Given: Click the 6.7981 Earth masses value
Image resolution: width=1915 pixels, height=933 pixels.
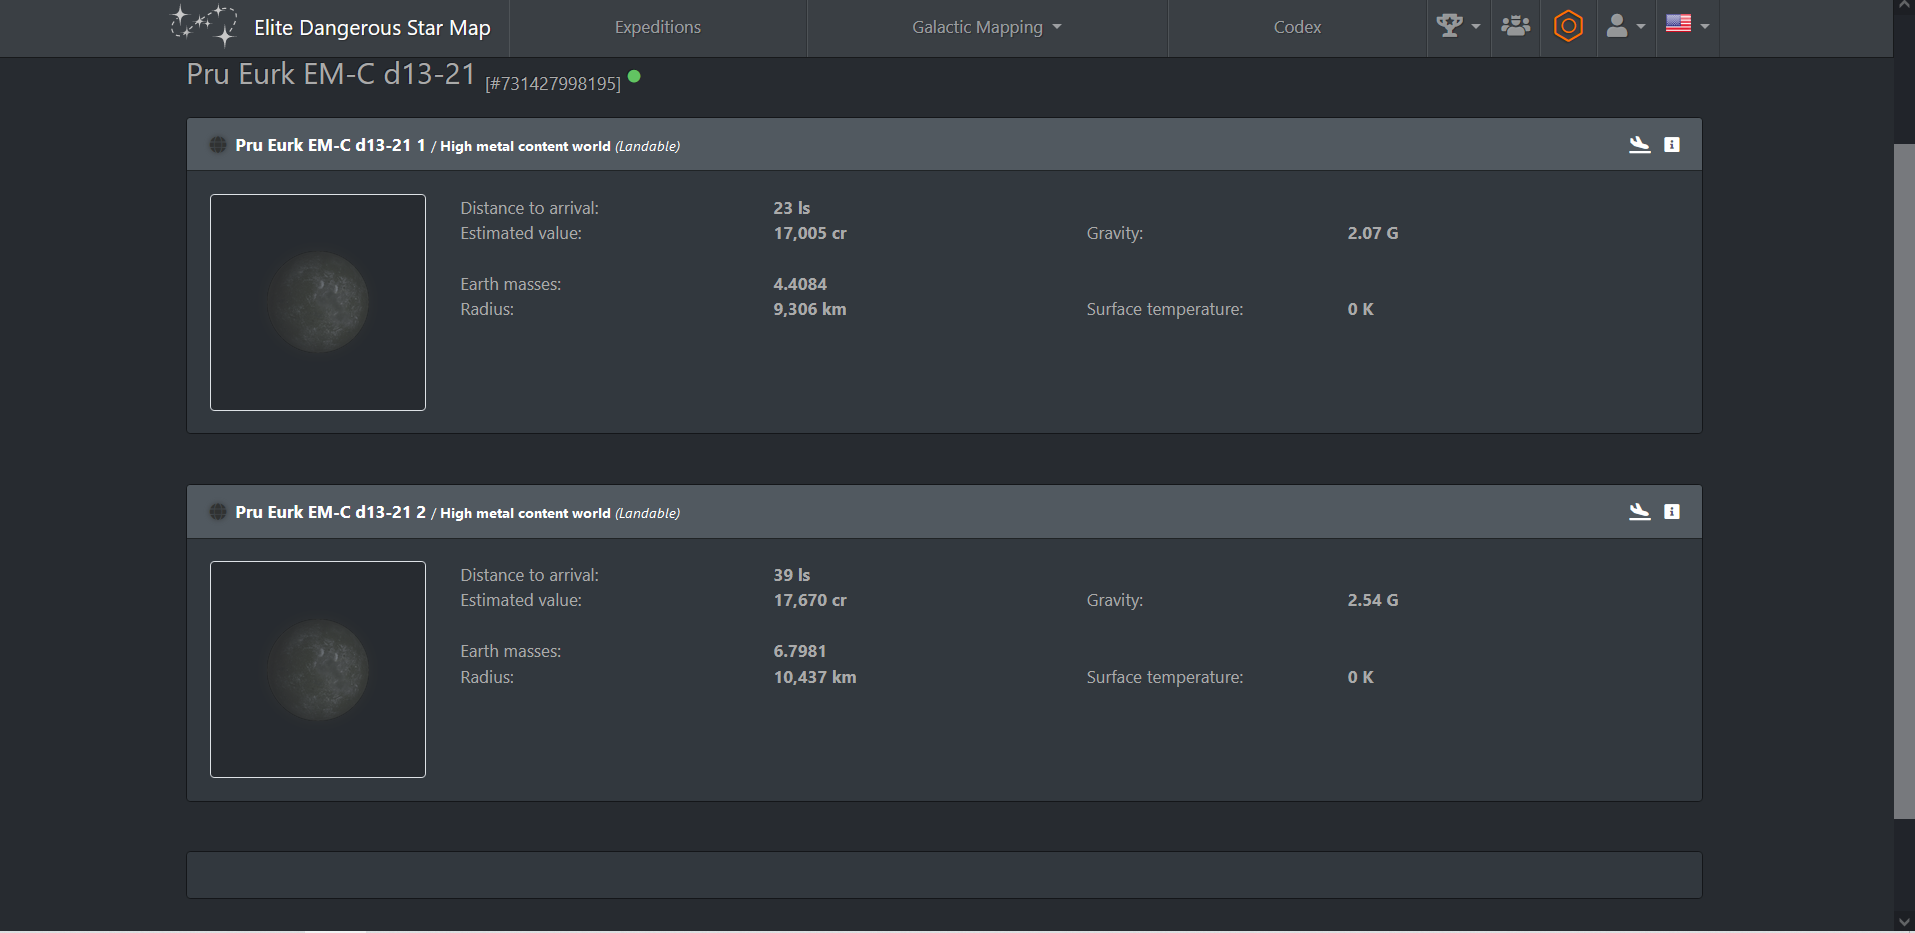Looking at the screenshot, I should 800,651.
